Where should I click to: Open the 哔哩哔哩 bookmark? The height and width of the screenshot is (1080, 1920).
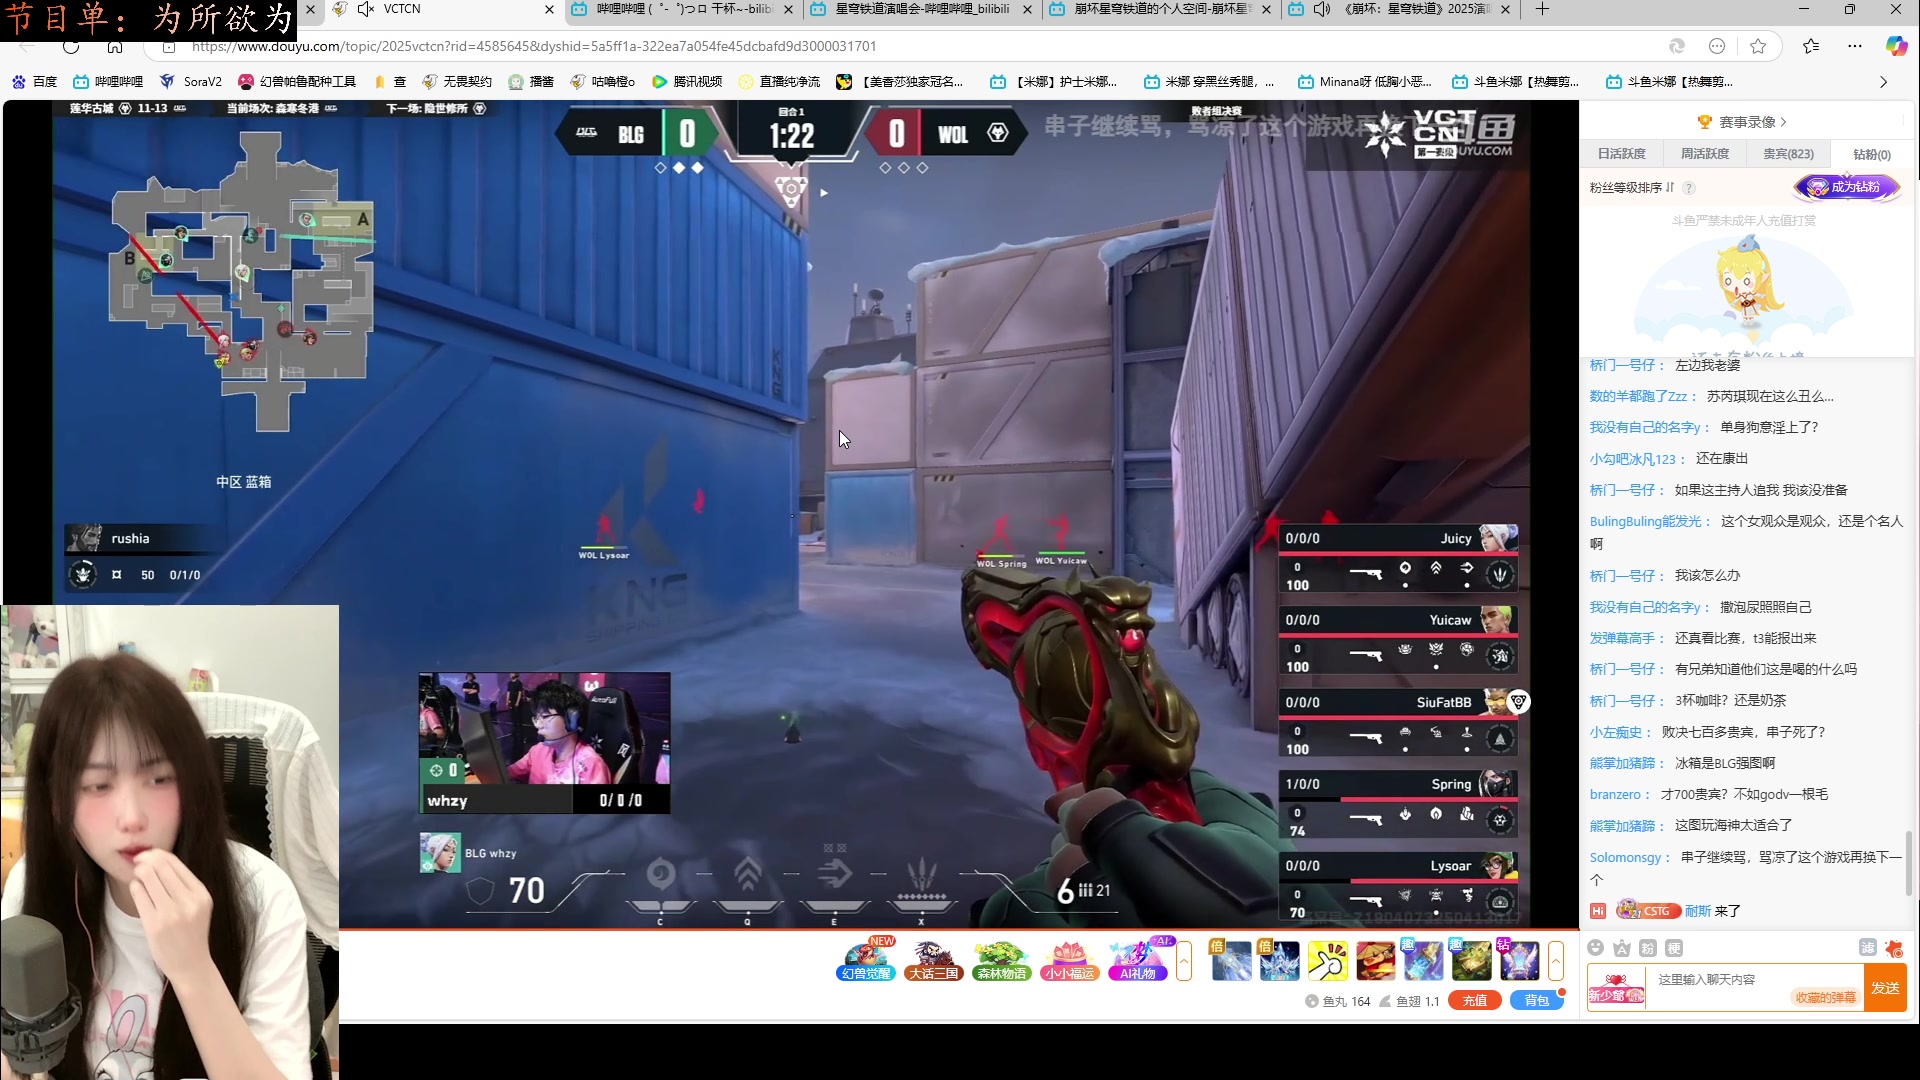(108, 82)
